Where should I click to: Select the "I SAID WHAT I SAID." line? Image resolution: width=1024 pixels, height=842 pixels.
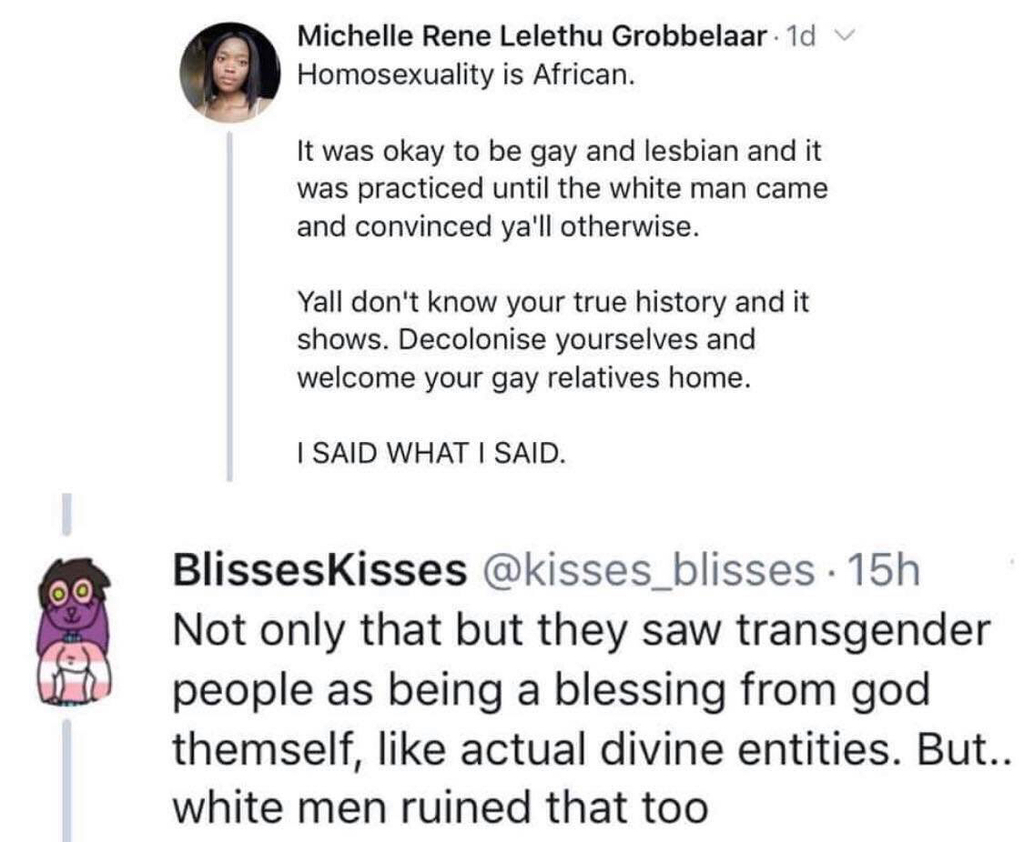click(x=431, y=455)
